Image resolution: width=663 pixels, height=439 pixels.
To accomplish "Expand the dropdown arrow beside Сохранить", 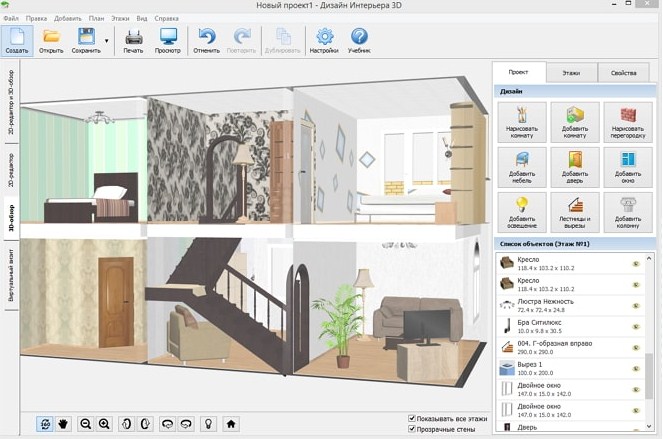I will 107,41.
